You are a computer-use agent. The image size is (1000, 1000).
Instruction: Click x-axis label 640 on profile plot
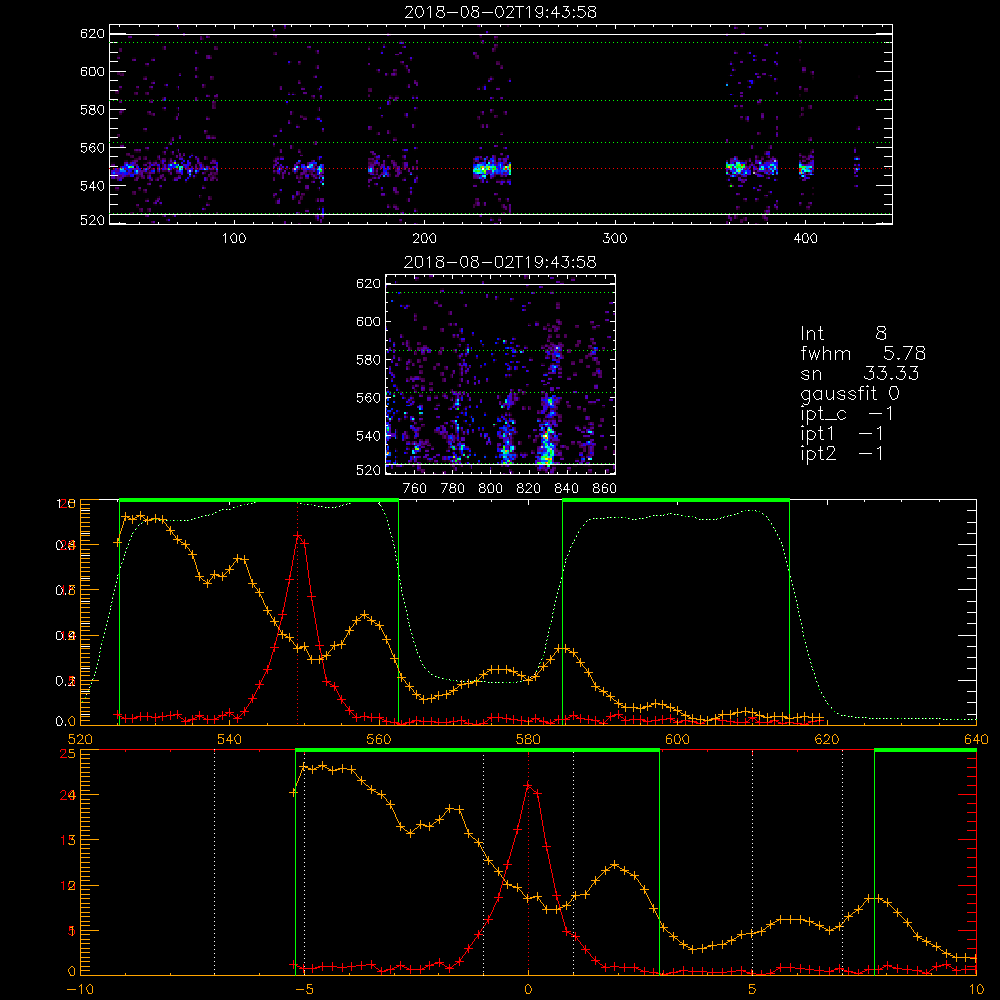tap(976, 739)
